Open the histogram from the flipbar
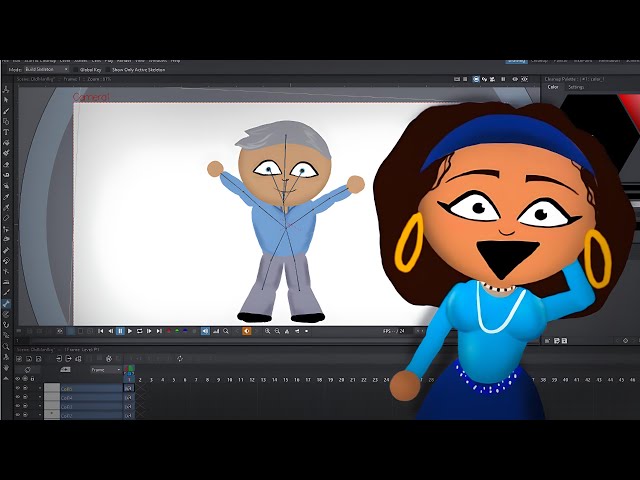 [x=216, y=331]
